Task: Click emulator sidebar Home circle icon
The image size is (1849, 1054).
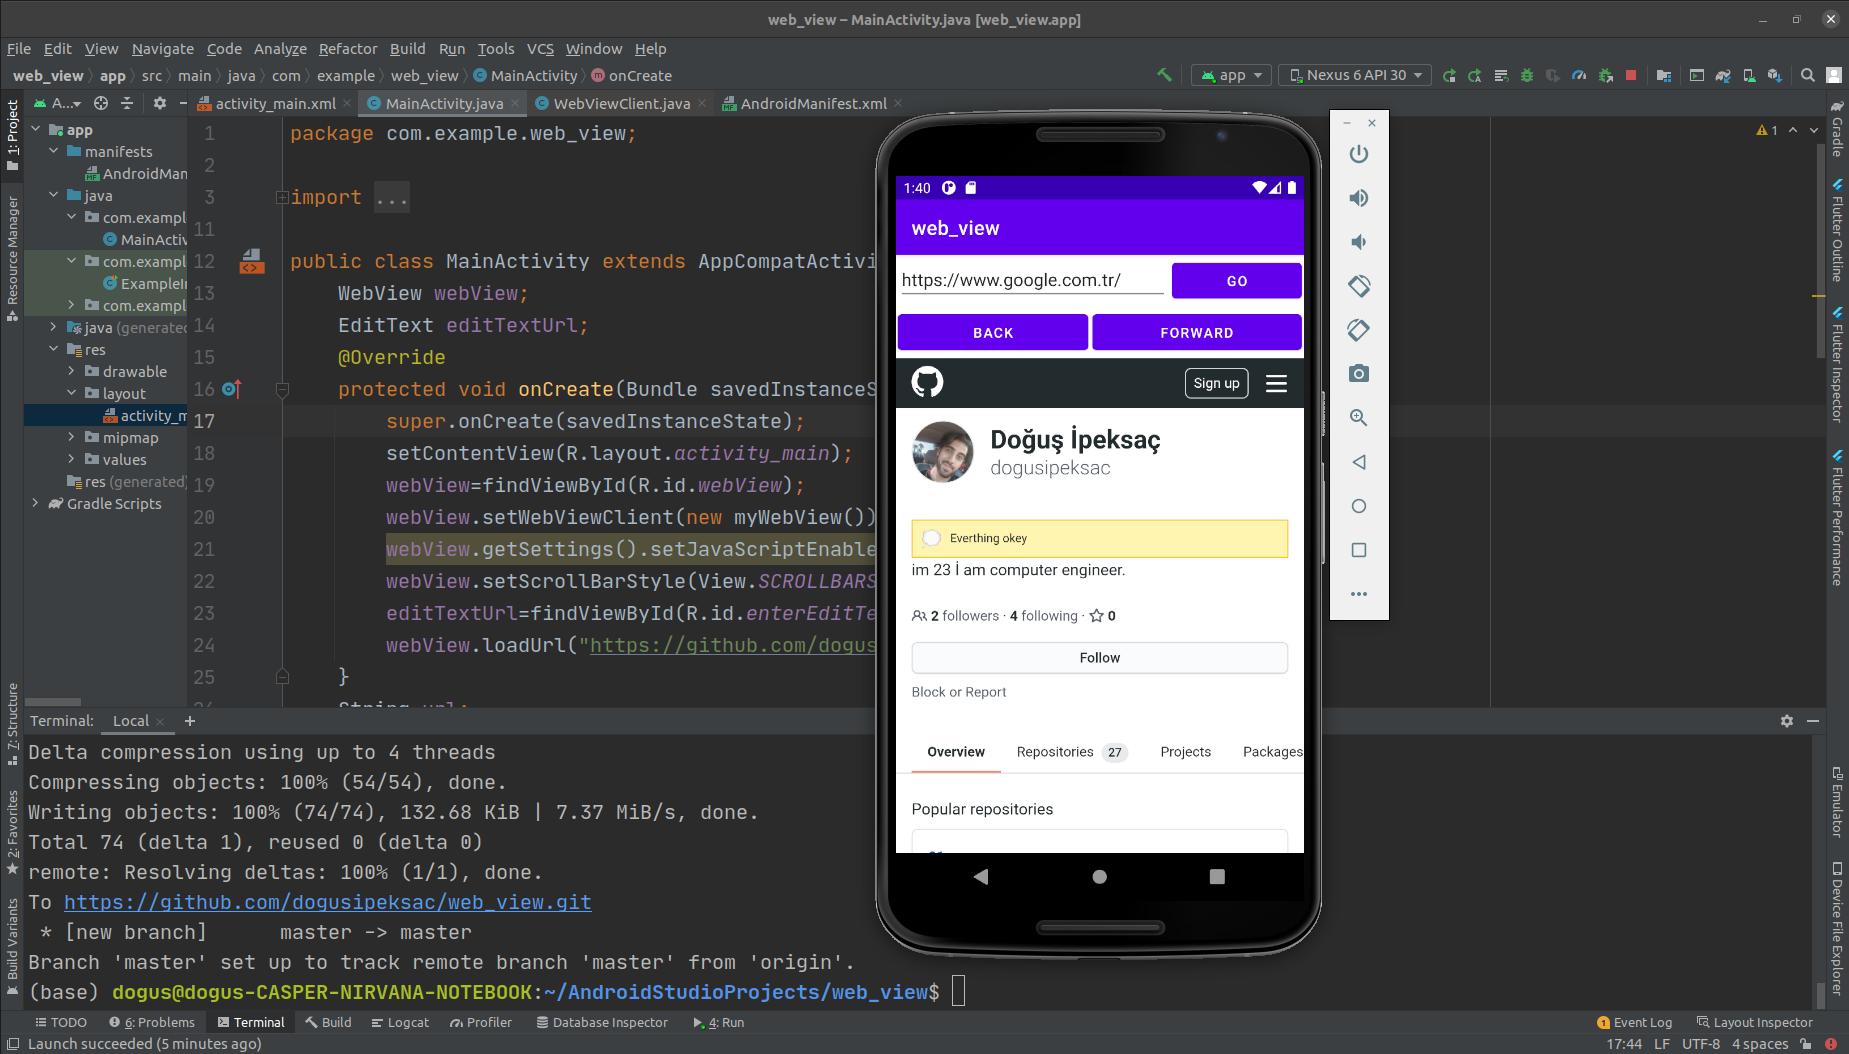Action: (1359, 506)
